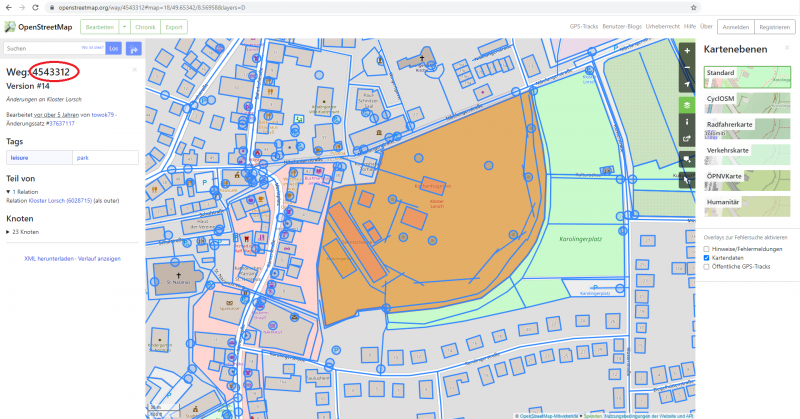Toggle the map layers panel icon
Screen dimensions: 800x419
click(x=686, y=104)
